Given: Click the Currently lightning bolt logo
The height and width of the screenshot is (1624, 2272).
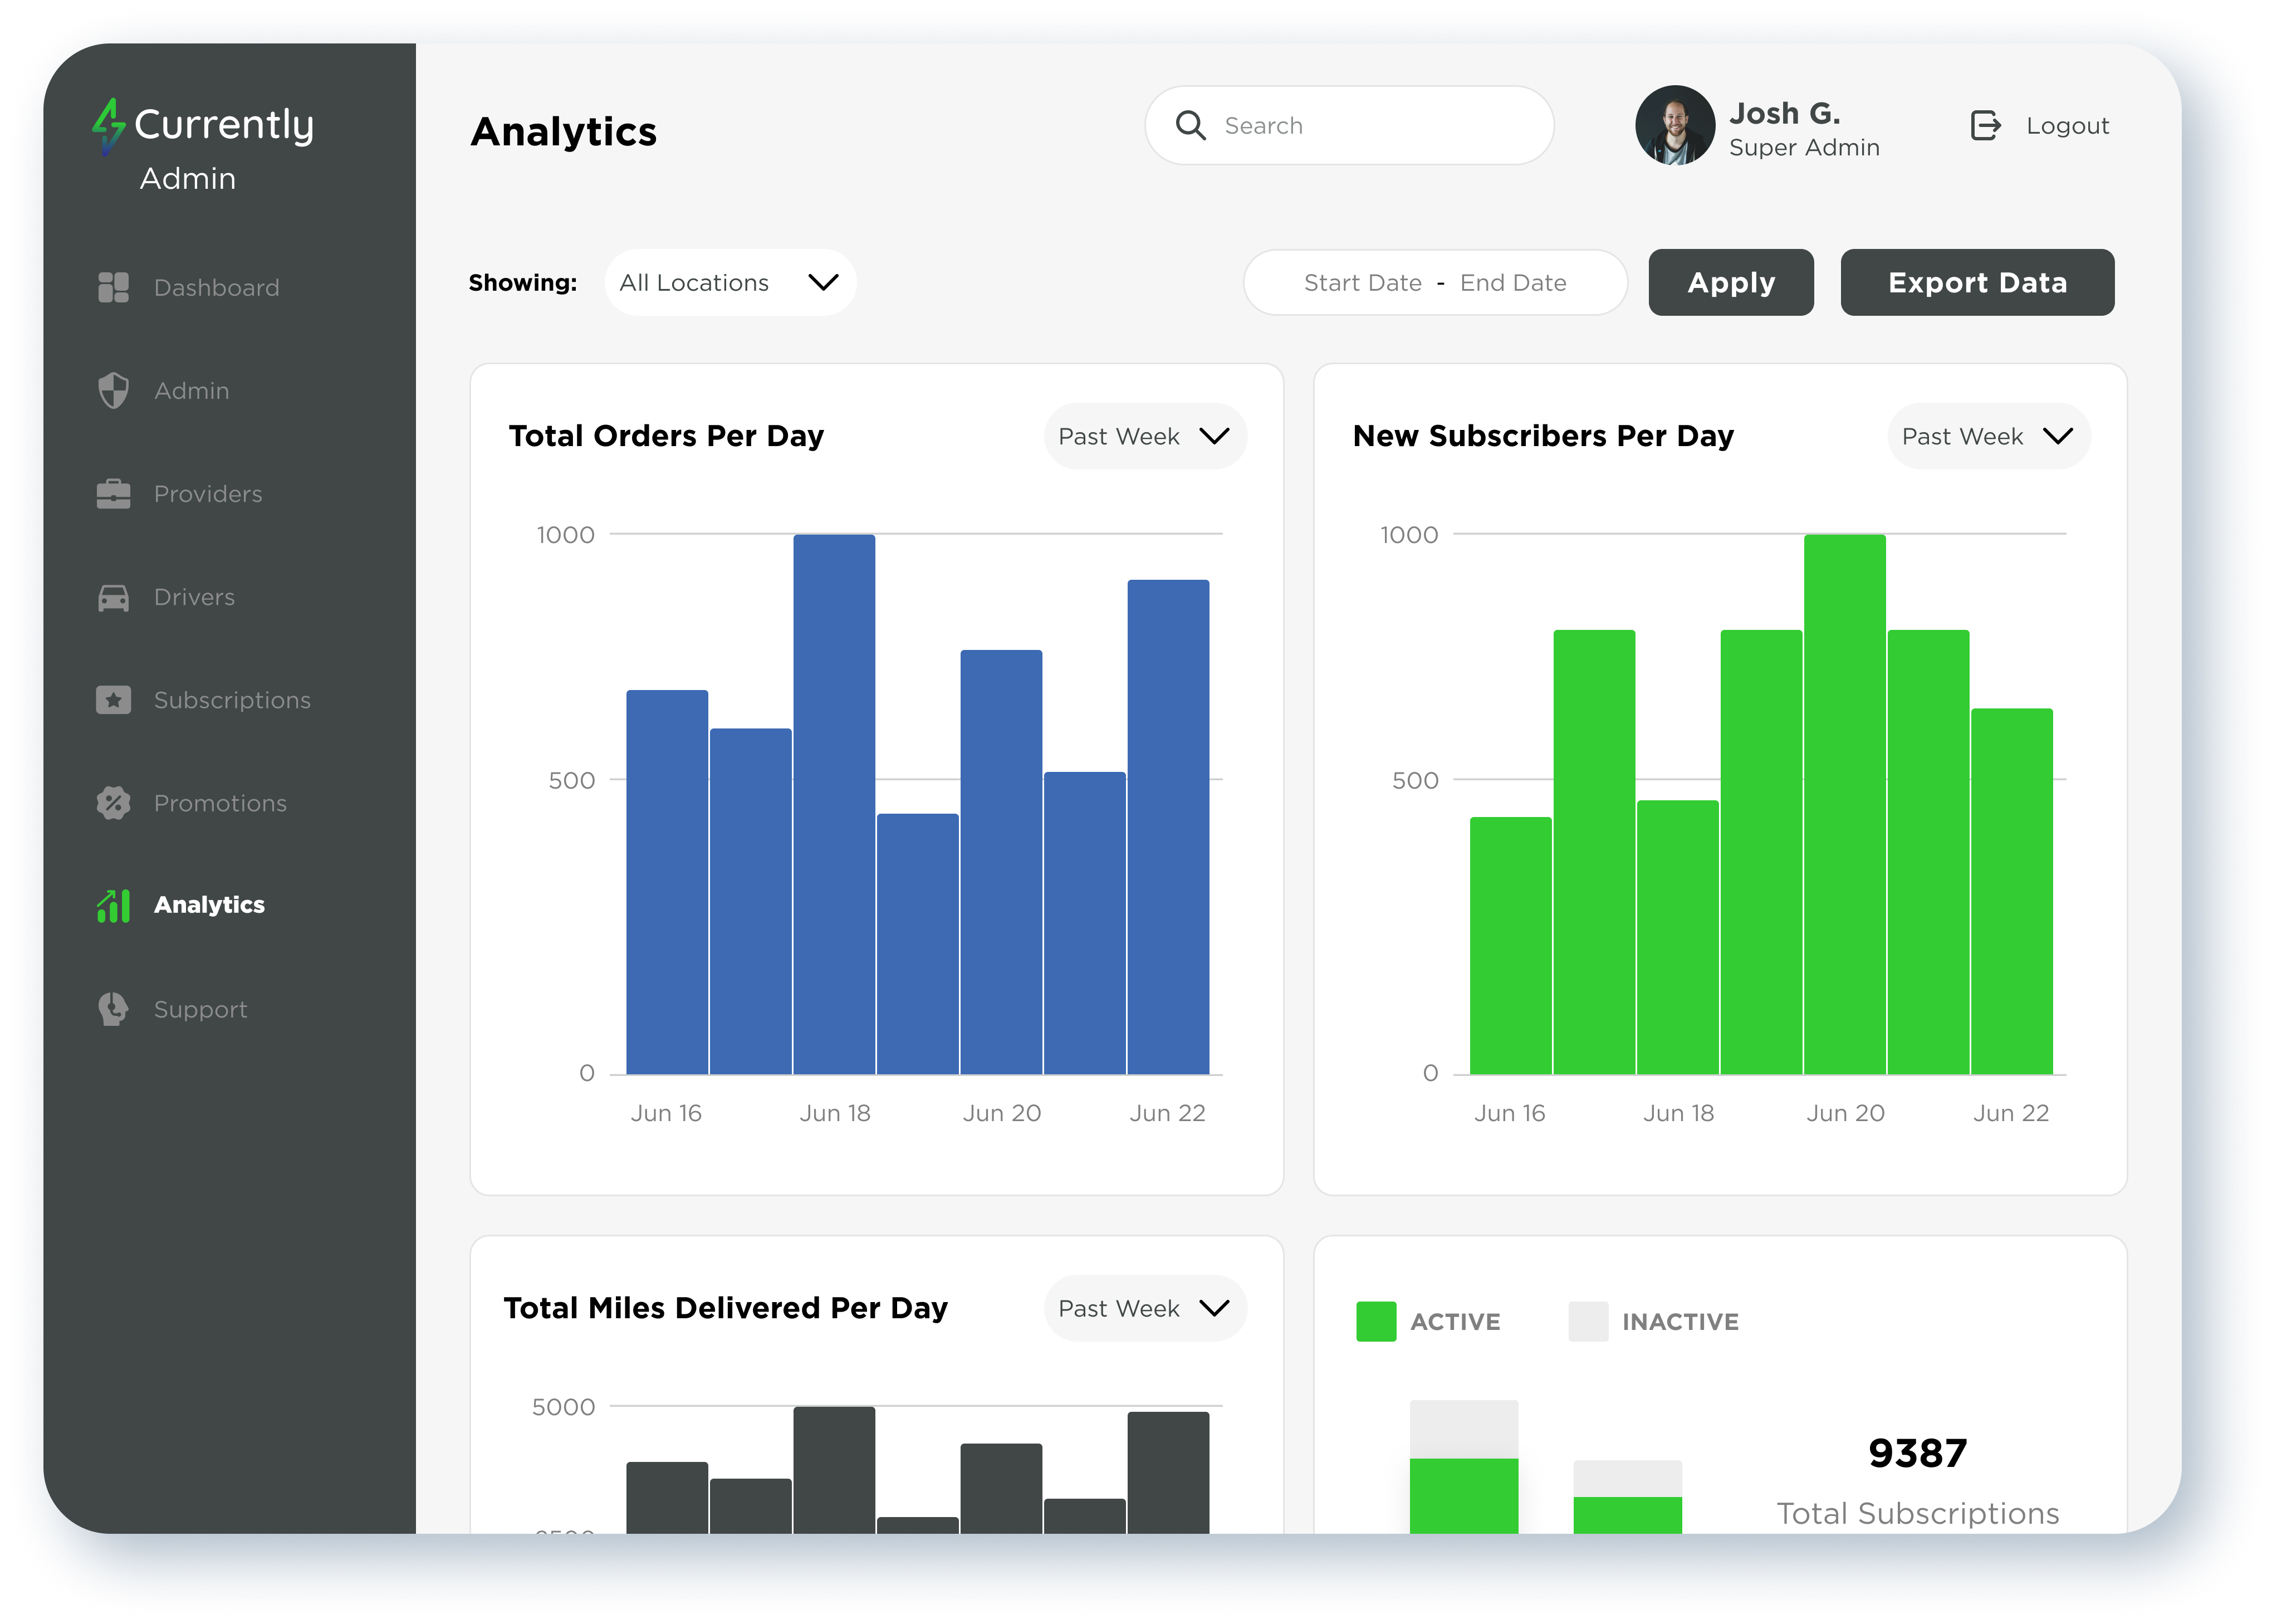Looking at the screenshot, I should coord(108,127).
